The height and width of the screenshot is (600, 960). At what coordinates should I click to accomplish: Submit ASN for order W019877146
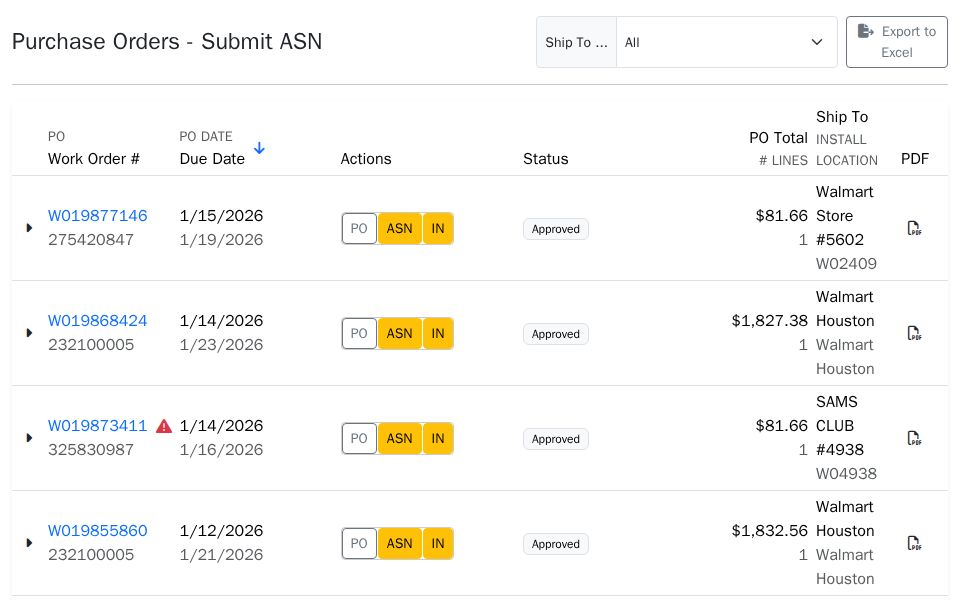click(x=399, y=228)
